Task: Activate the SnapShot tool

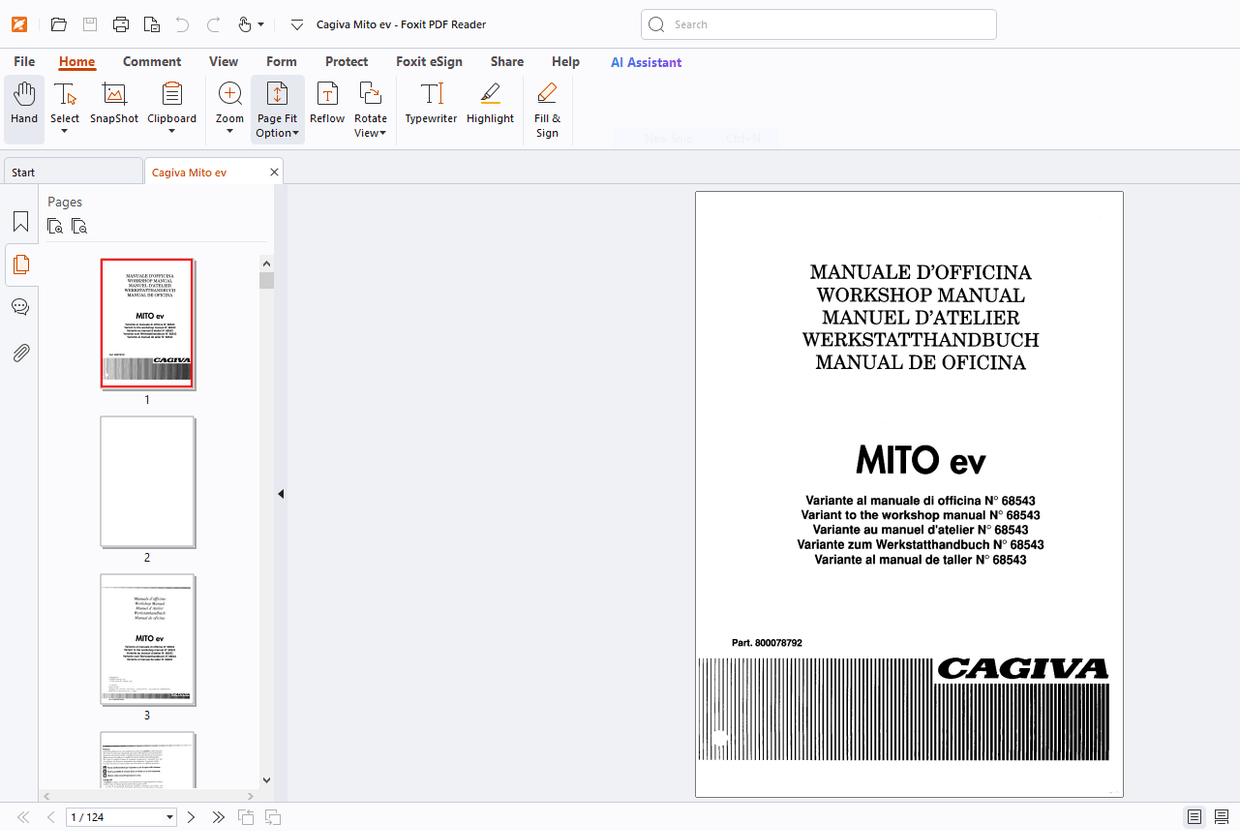Action: coord(113,105)
